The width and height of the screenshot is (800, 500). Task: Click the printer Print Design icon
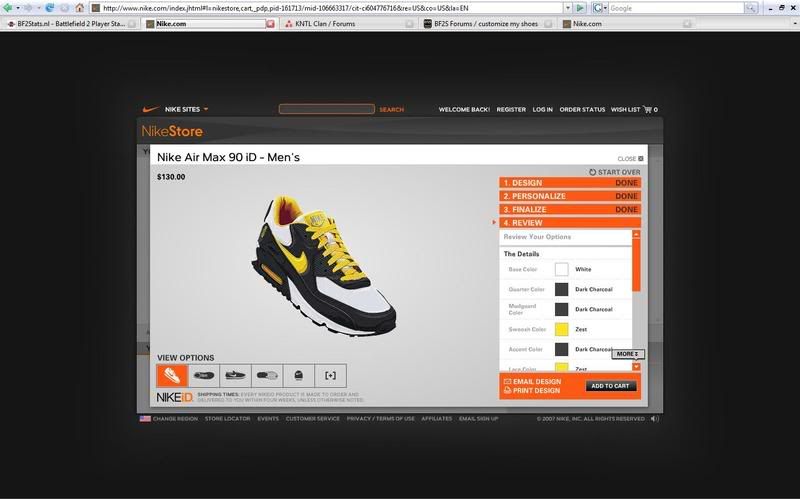click(507, 390)
